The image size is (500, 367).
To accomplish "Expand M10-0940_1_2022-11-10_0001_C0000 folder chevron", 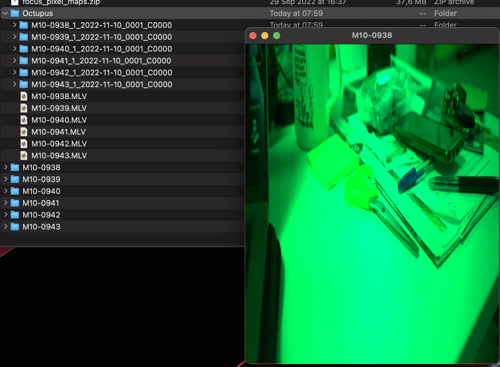I will coord(14,49).
